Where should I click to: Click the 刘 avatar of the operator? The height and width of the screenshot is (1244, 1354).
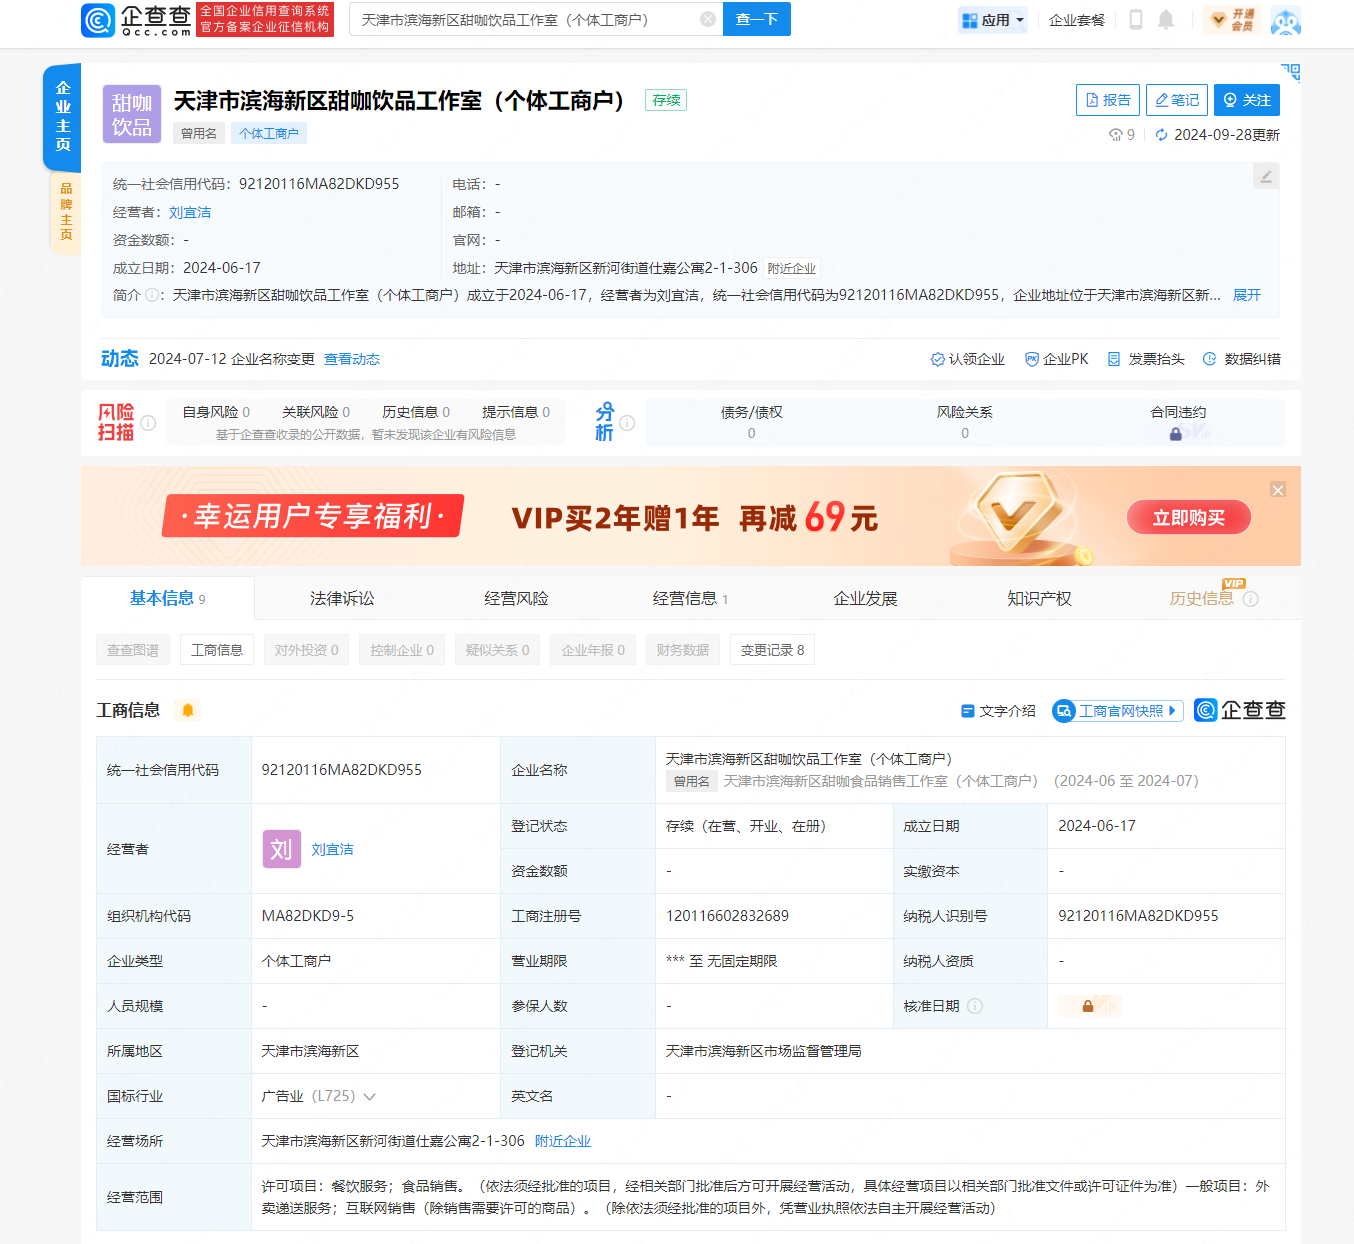281,849
